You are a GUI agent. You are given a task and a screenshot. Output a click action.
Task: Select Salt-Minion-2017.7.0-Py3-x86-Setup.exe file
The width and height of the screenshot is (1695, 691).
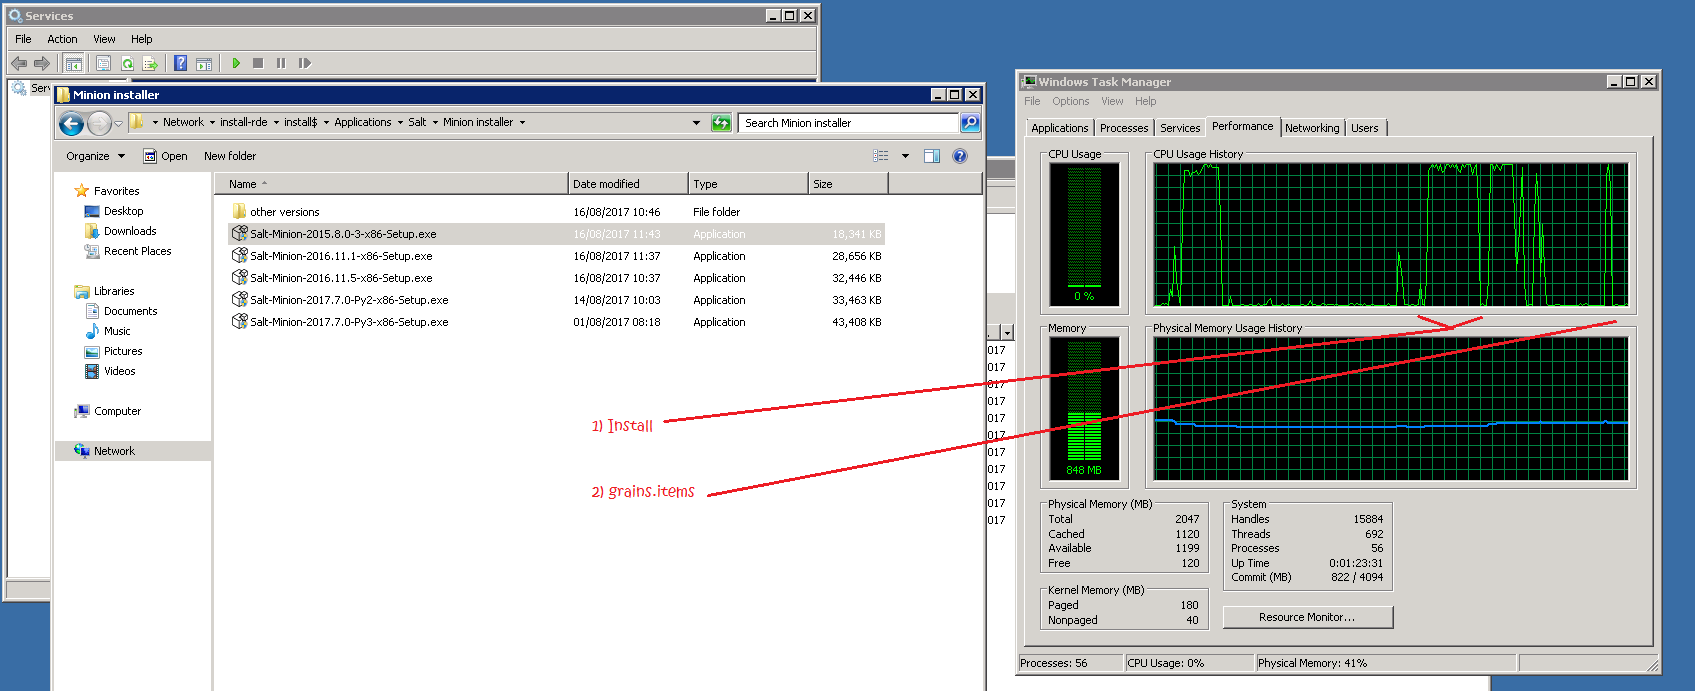(556, 322)
